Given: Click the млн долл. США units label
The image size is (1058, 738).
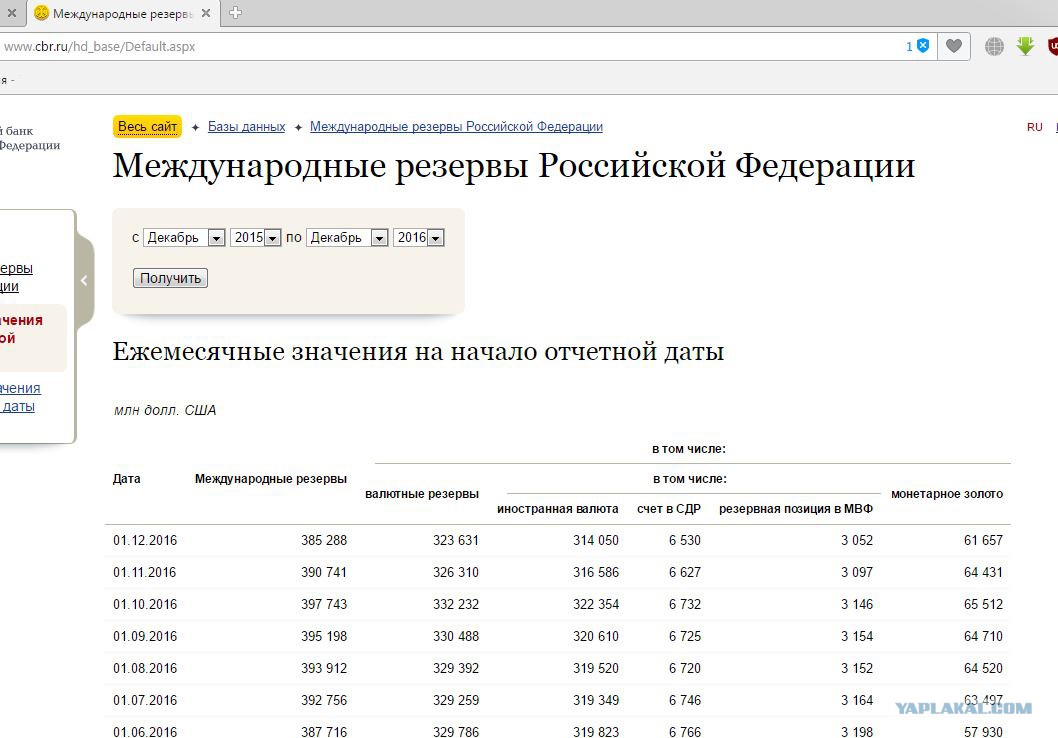Looking at the screenshot, I should 165,410.
